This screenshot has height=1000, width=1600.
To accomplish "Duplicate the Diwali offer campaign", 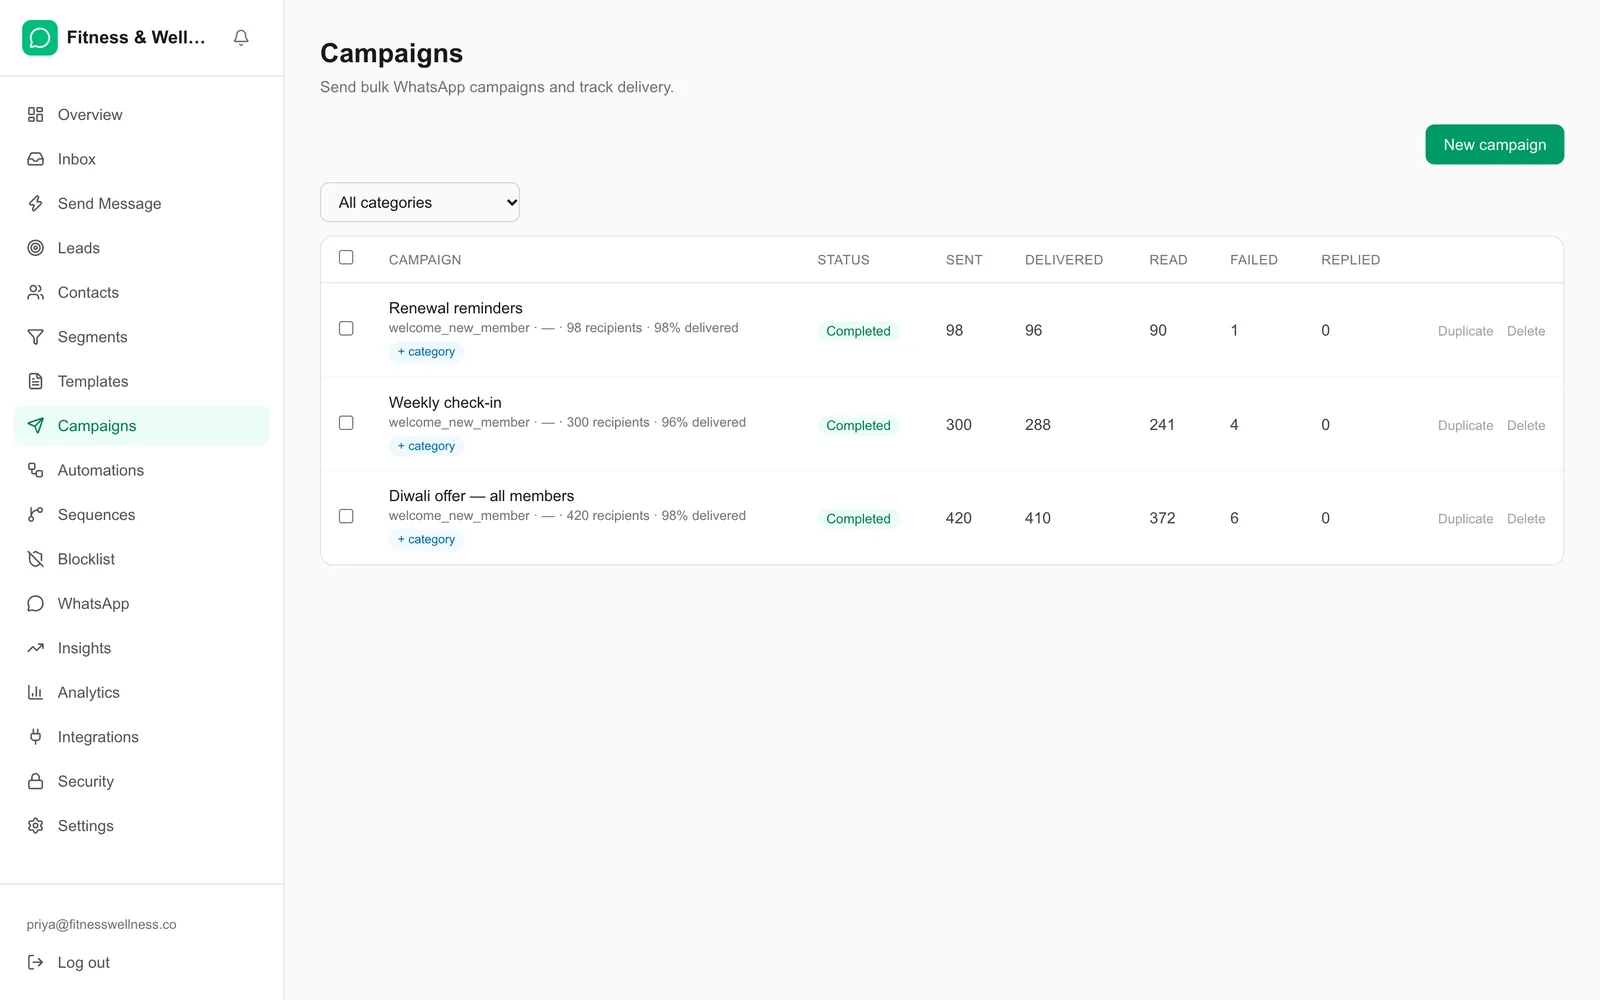I will click(1466, 519).
